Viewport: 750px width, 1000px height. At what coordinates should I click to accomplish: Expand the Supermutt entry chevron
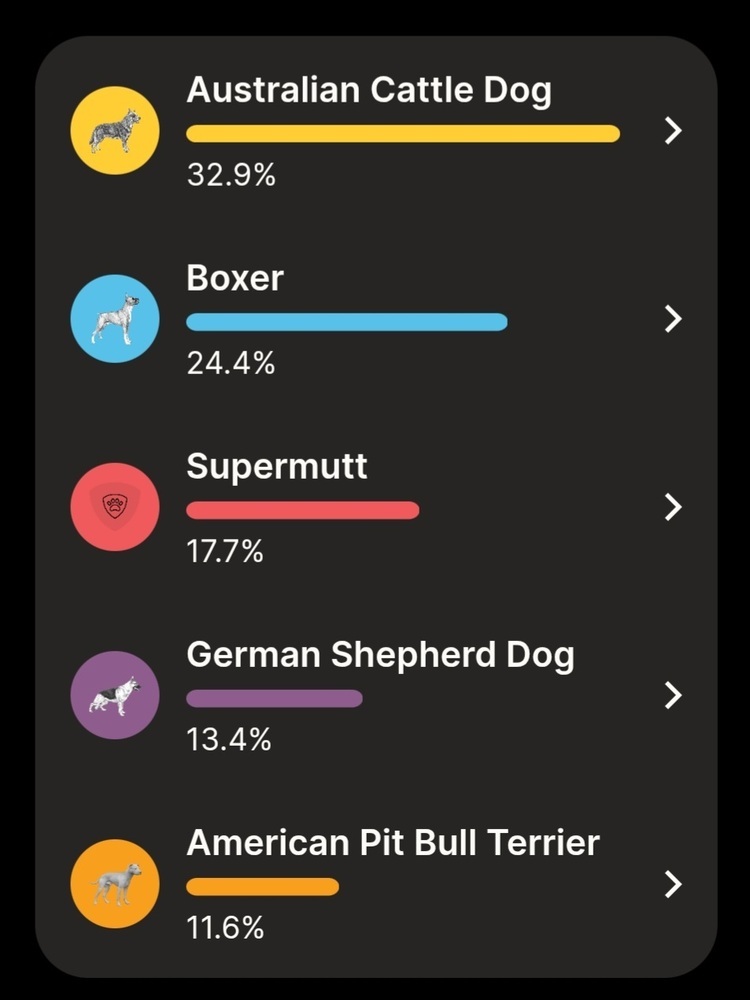tap(673, 507)
